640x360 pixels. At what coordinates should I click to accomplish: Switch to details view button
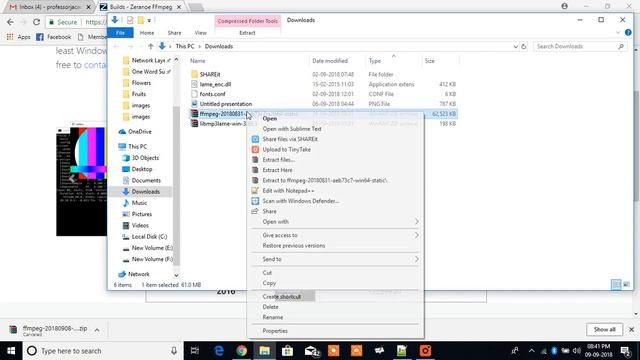point(616,284)
